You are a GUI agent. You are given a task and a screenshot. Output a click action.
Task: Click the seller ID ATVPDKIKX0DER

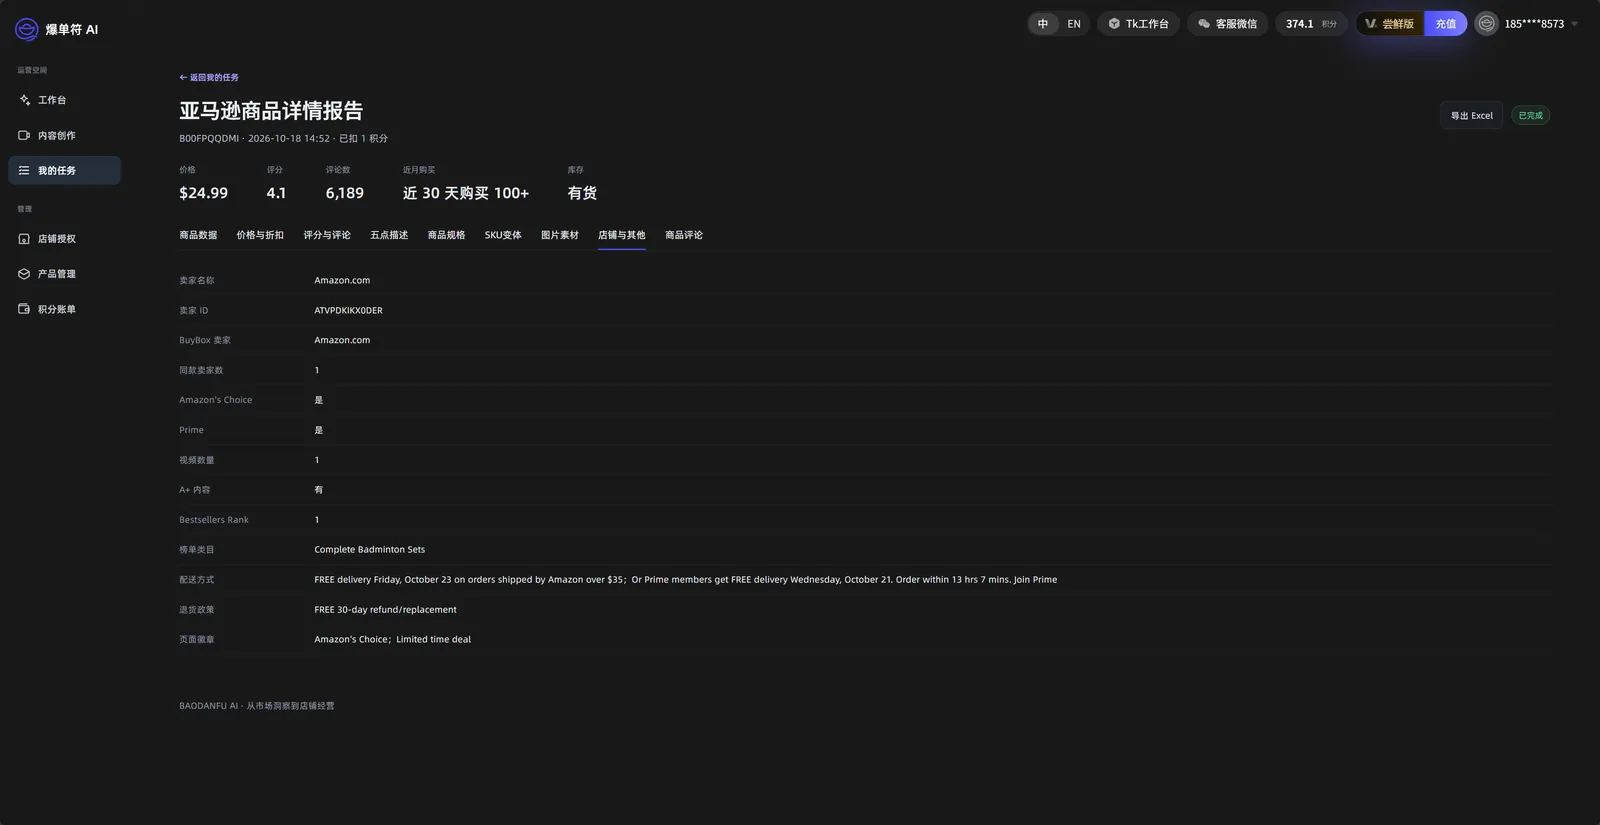tap(348, 311)
